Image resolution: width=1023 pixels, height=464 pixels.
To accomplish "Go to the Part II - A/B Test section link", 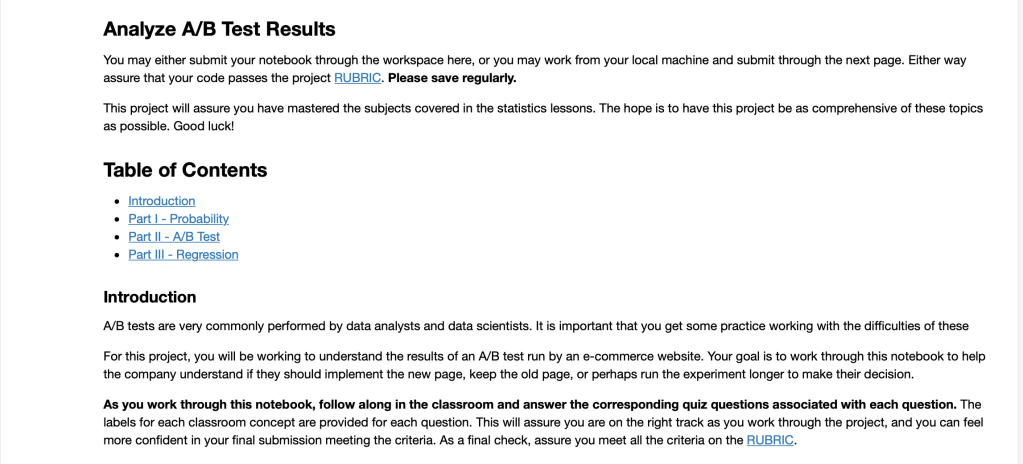I will point(174,237).
